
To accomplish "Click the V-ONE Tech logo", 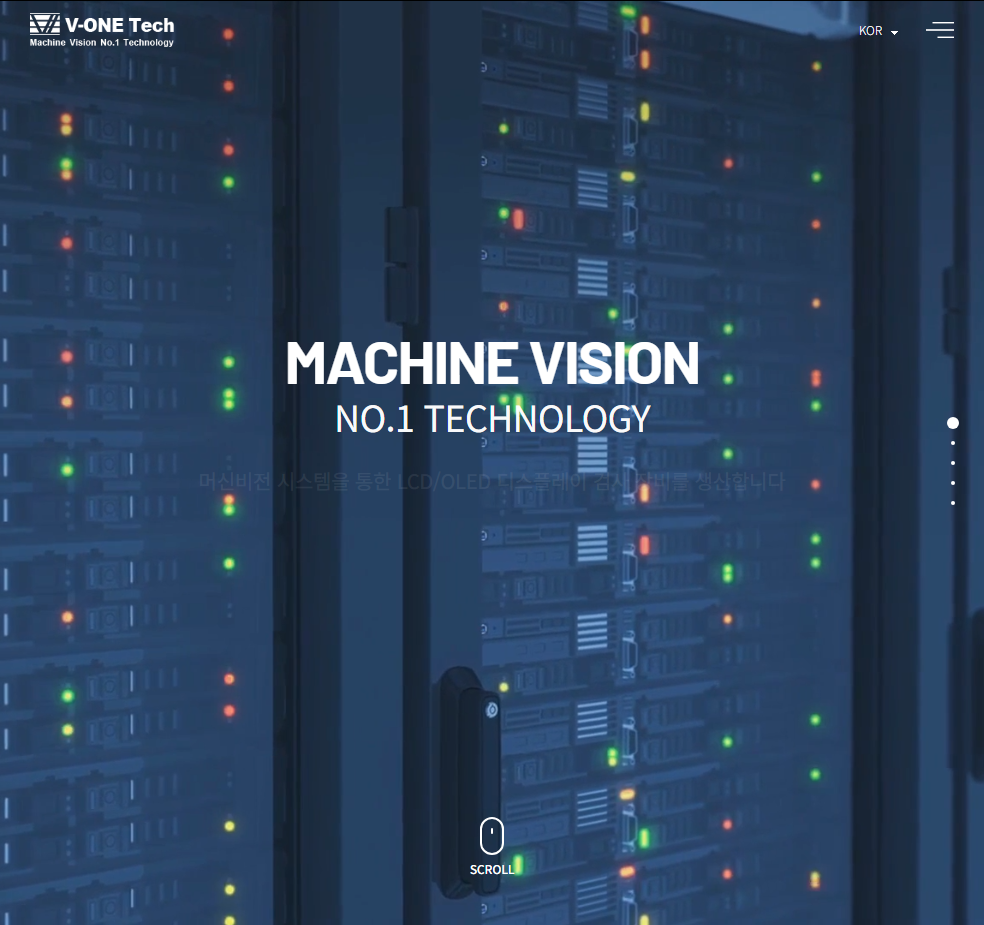I will pos(102,30).
